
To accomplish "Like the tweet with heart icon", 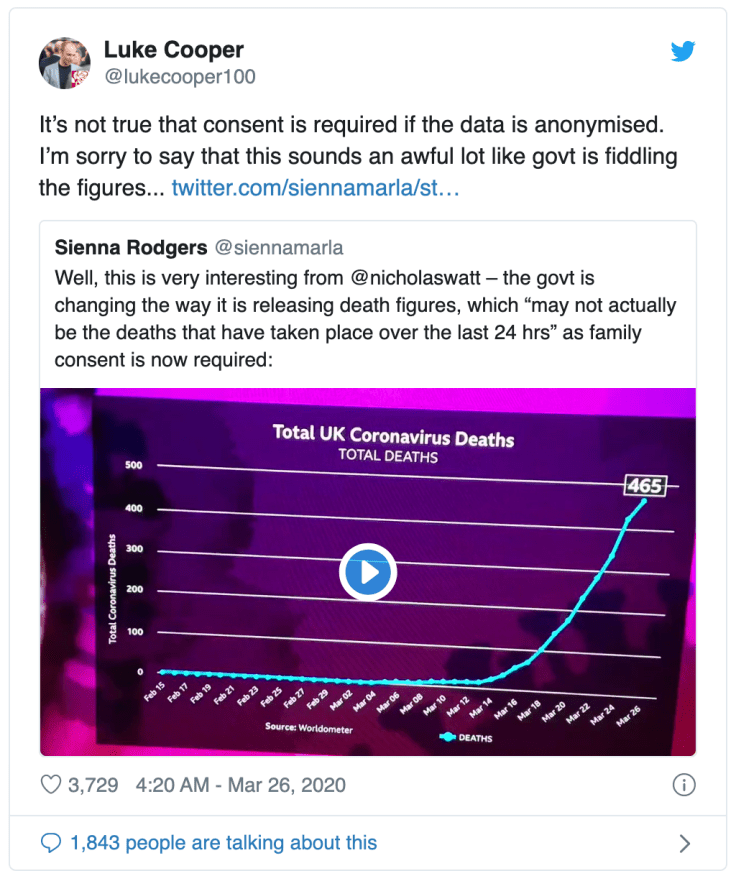I will pyautogui.click(x=51, y=785).
